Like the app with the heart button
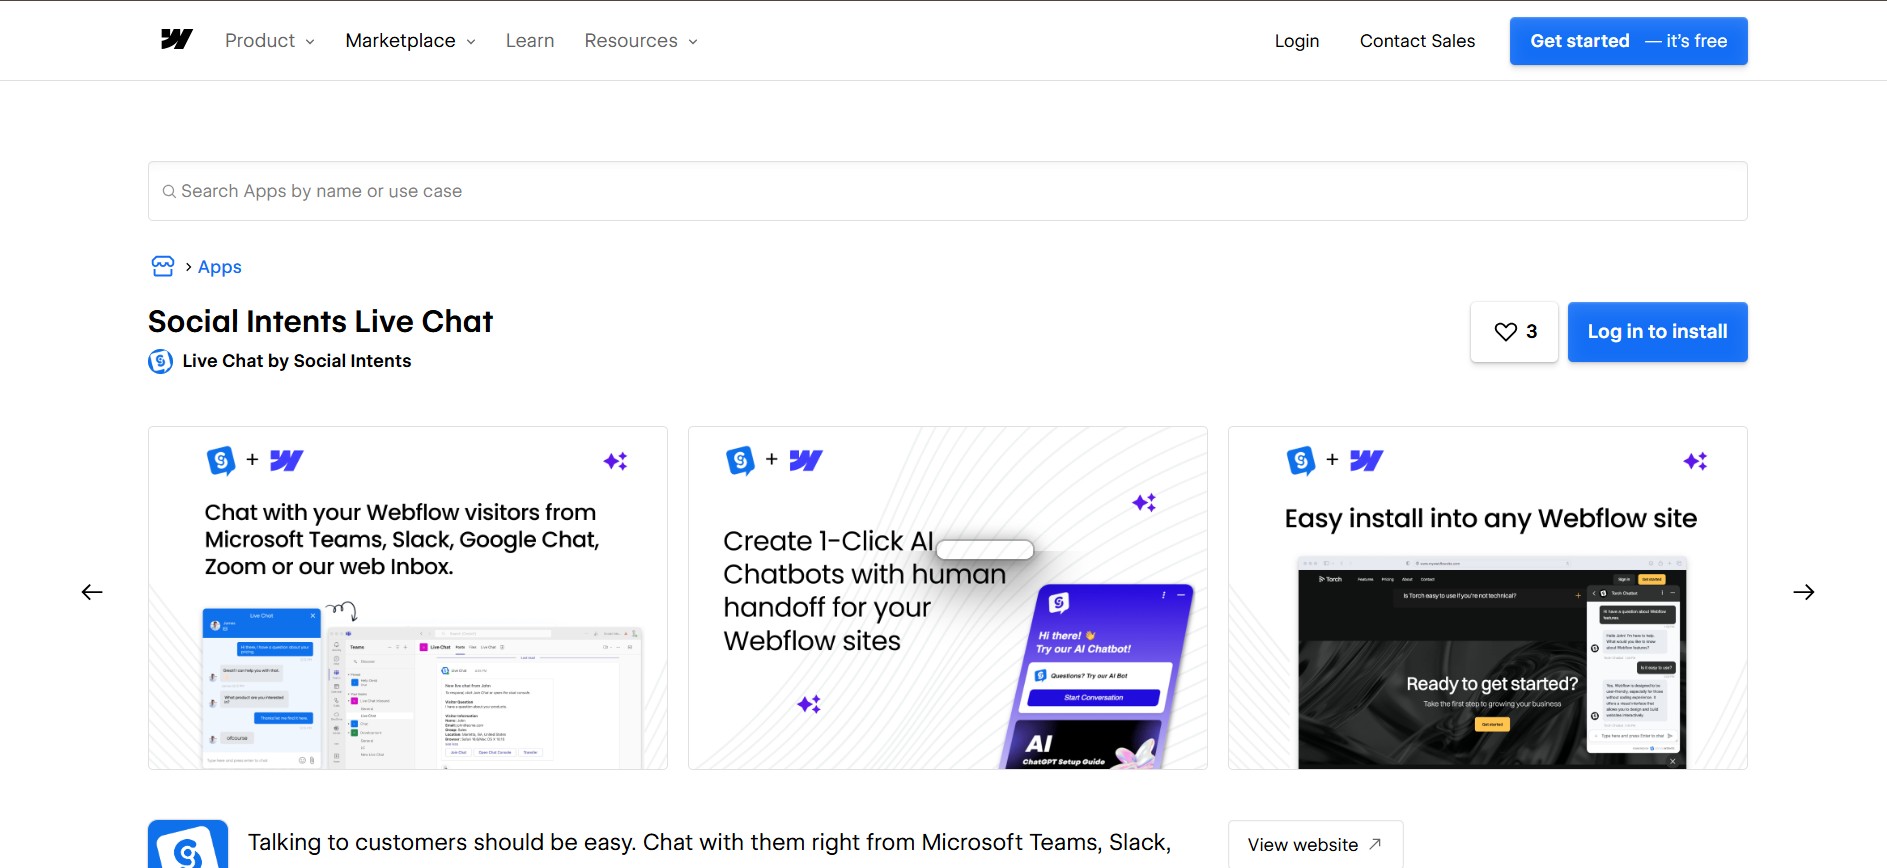This screenshot has width=1887, height=868. point(1514,332)
